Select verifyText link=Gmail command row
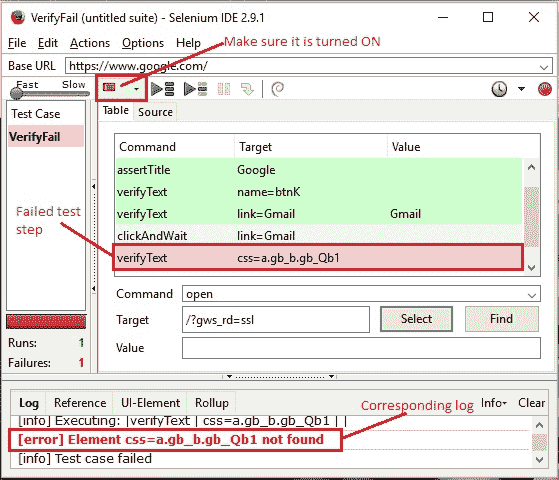 point(319,214)
